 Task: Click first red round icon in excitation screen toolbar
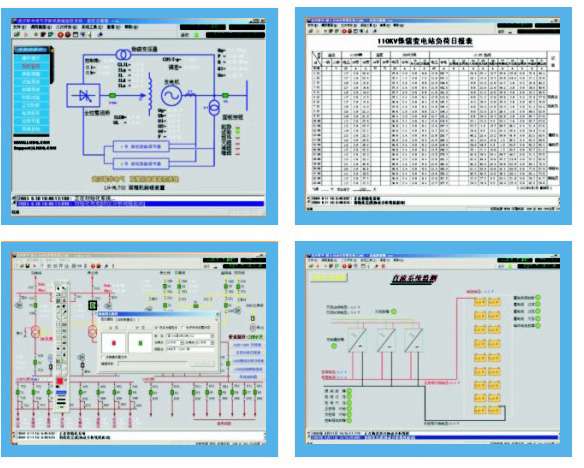click(61, 35)
